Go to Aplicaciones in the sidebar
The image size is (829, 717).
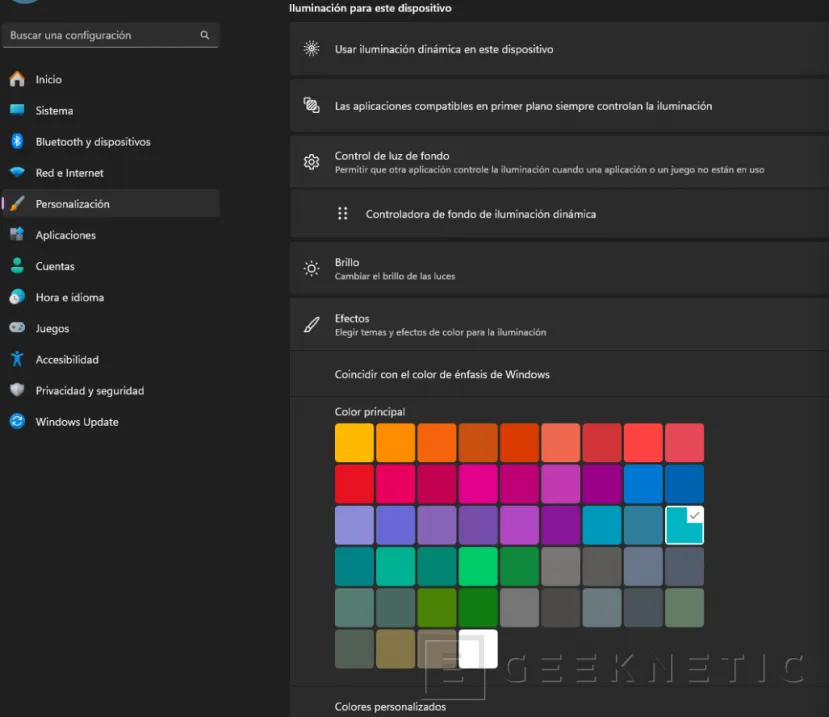click(x=65, y=235)
